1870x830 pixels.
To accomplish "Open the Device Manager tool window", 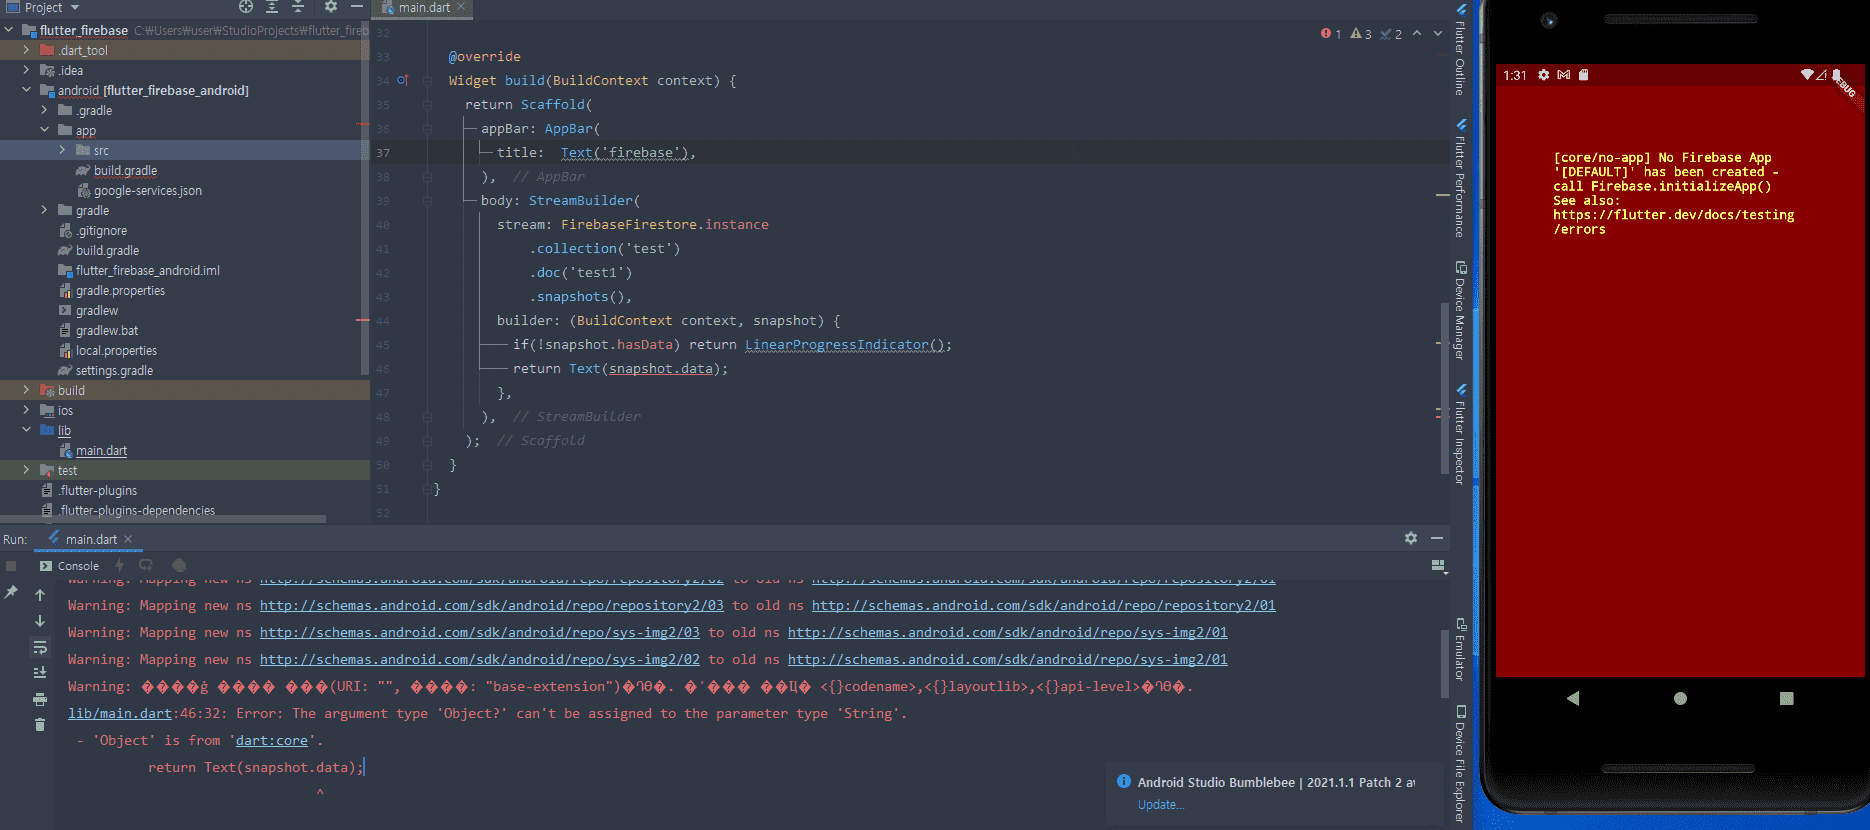I will pyautogui.click(x=1460, y=310).
